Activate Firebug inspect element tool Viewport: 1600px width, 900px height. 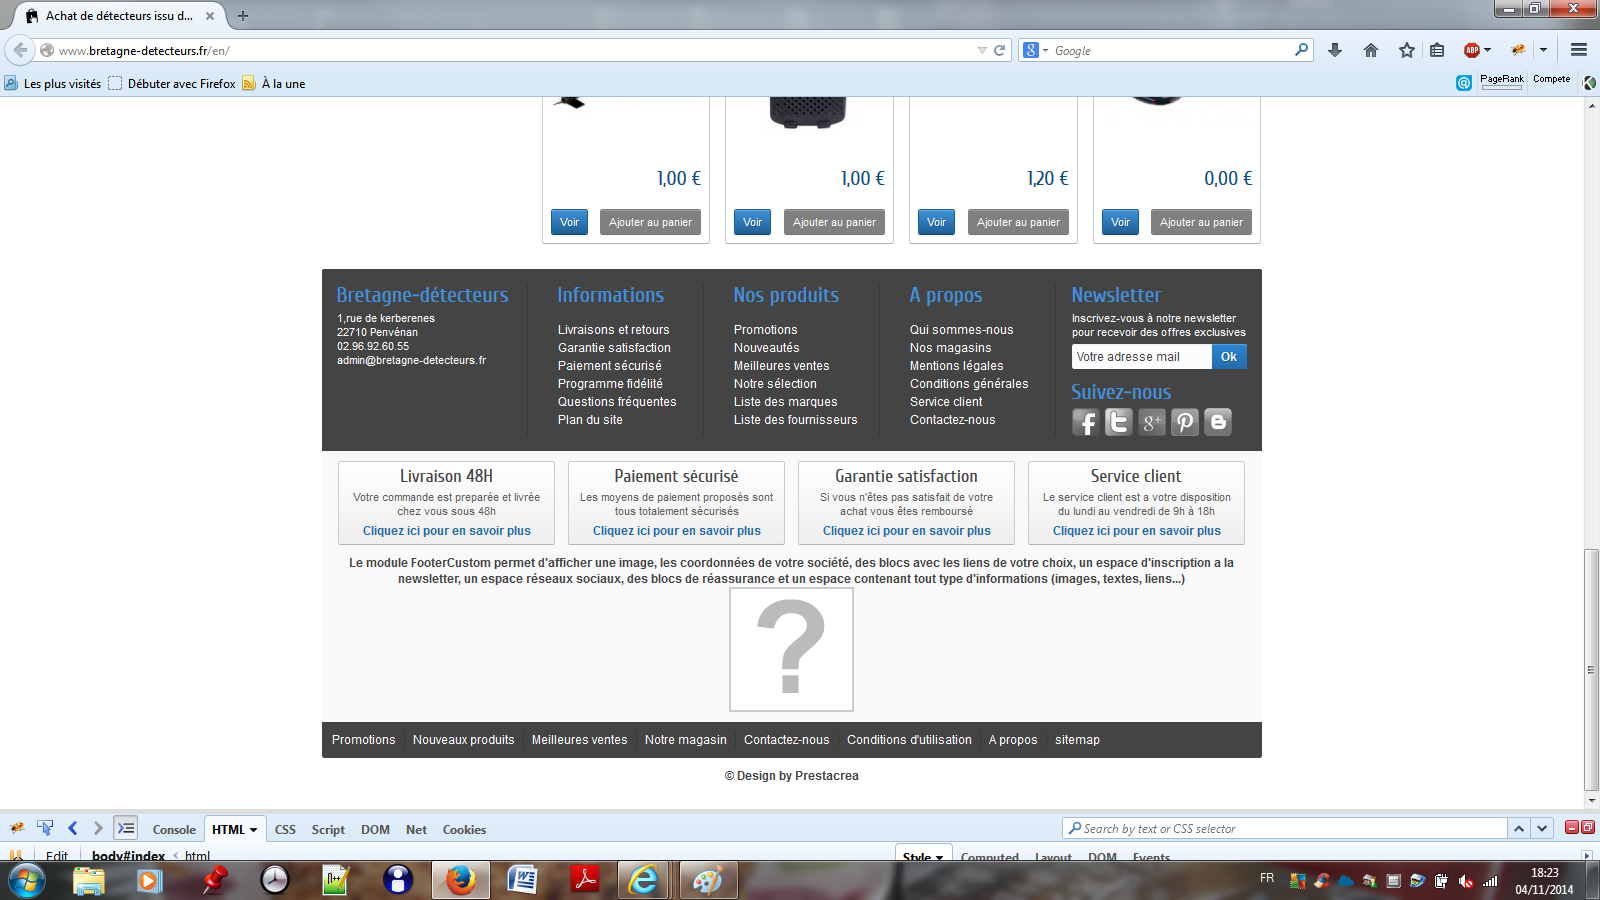pos(45,828)
